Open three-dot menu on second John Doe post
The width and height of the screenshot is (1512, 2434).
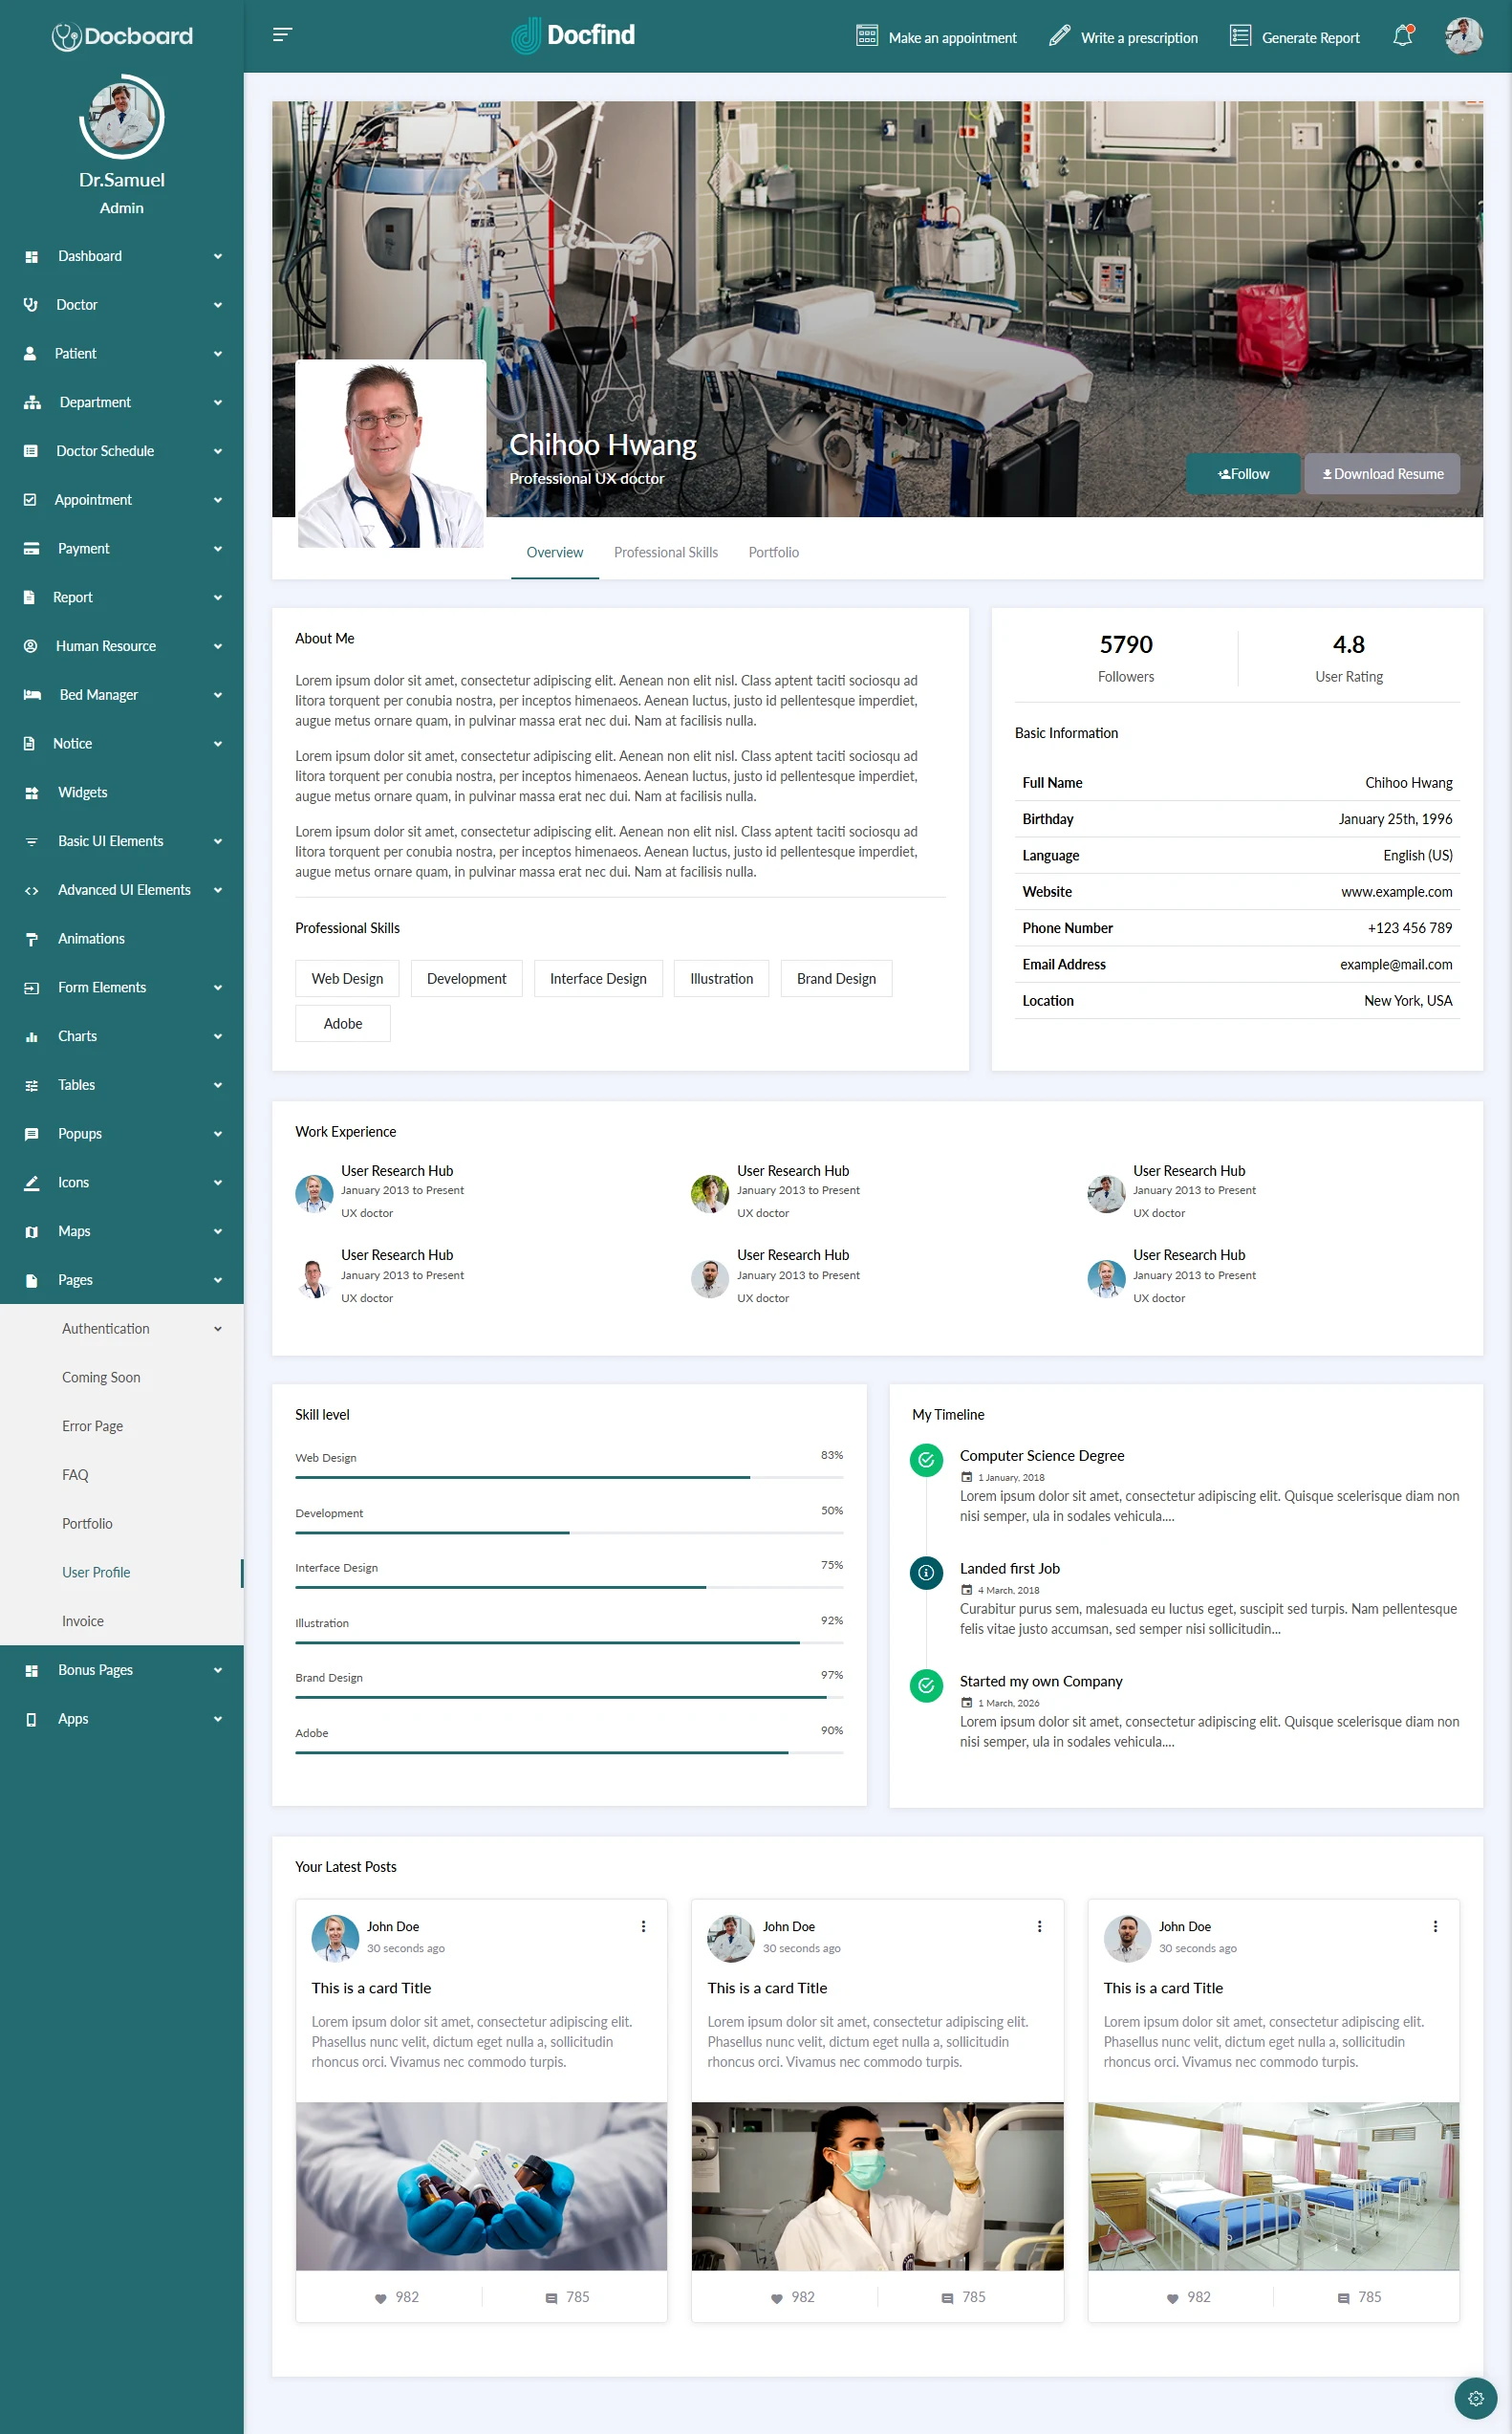(x=1039, y=1926)
